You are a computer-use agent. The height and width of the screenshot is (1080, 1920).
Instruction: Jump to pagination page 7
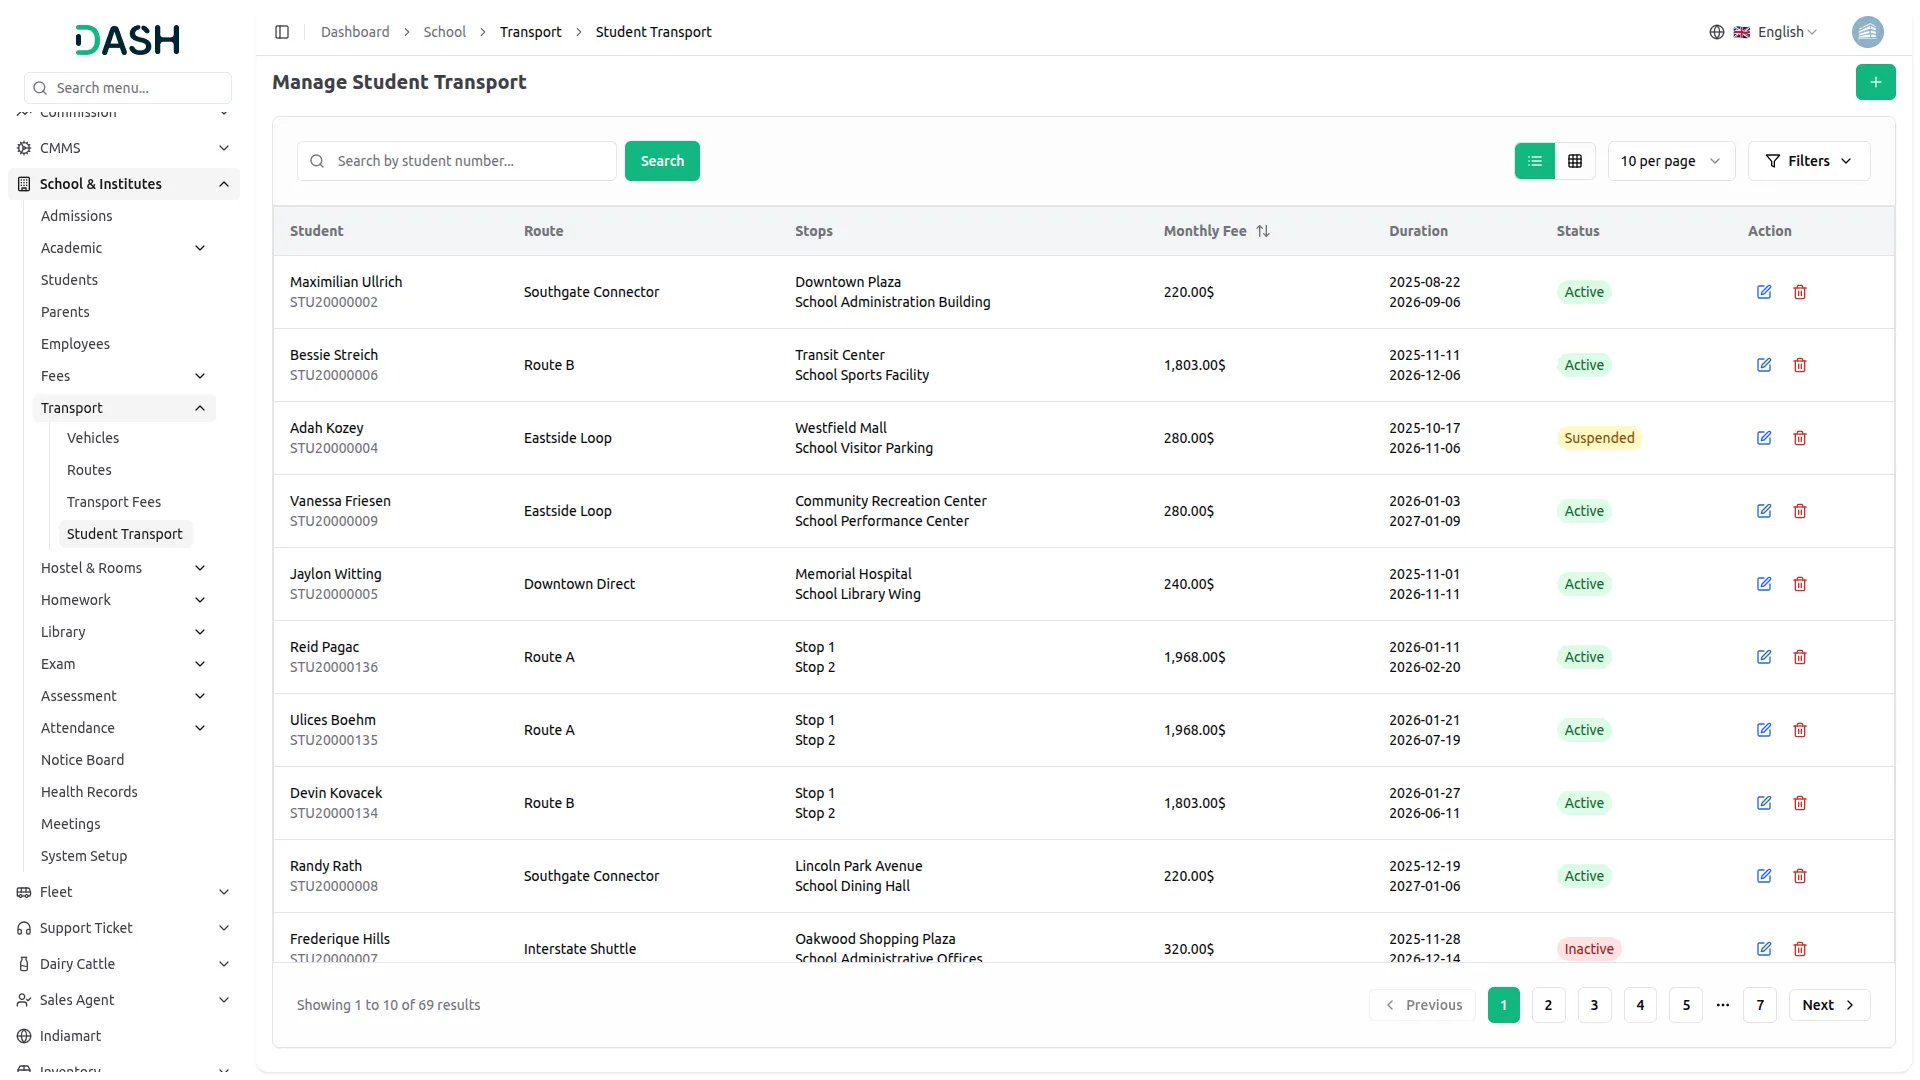click(x=1760, y=1005)
